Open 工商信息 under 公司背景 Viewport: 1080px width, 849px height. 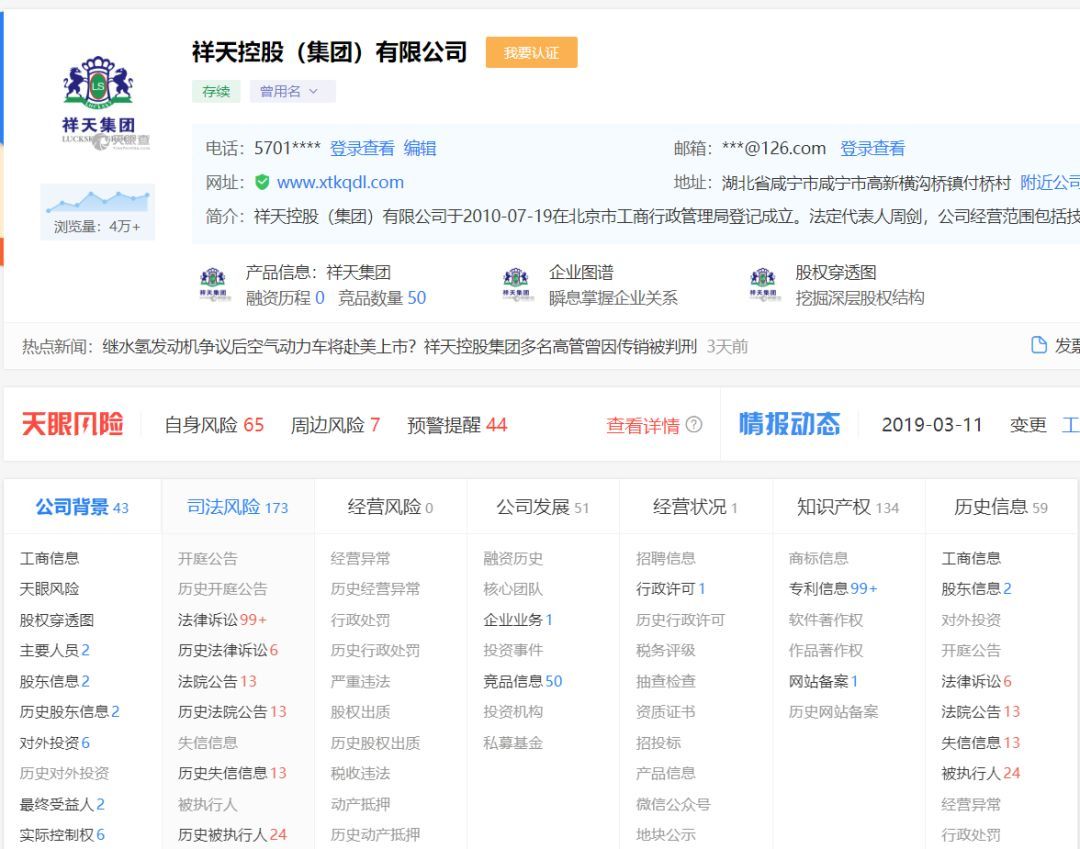tap(49, 558)
